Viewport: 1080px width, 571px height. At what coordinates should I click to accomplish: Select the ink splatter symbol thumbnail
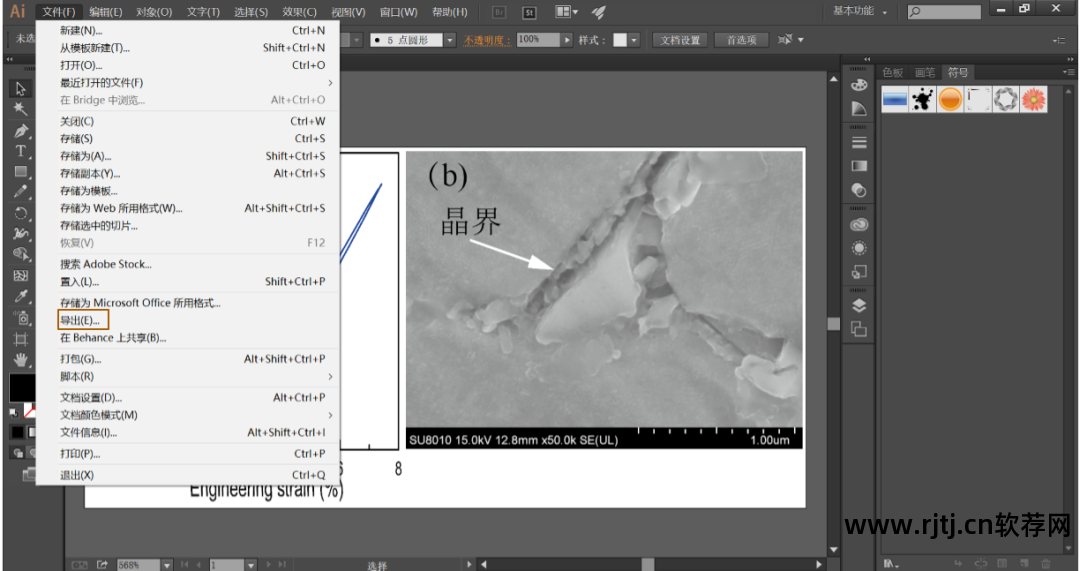[x=923, y=100]
